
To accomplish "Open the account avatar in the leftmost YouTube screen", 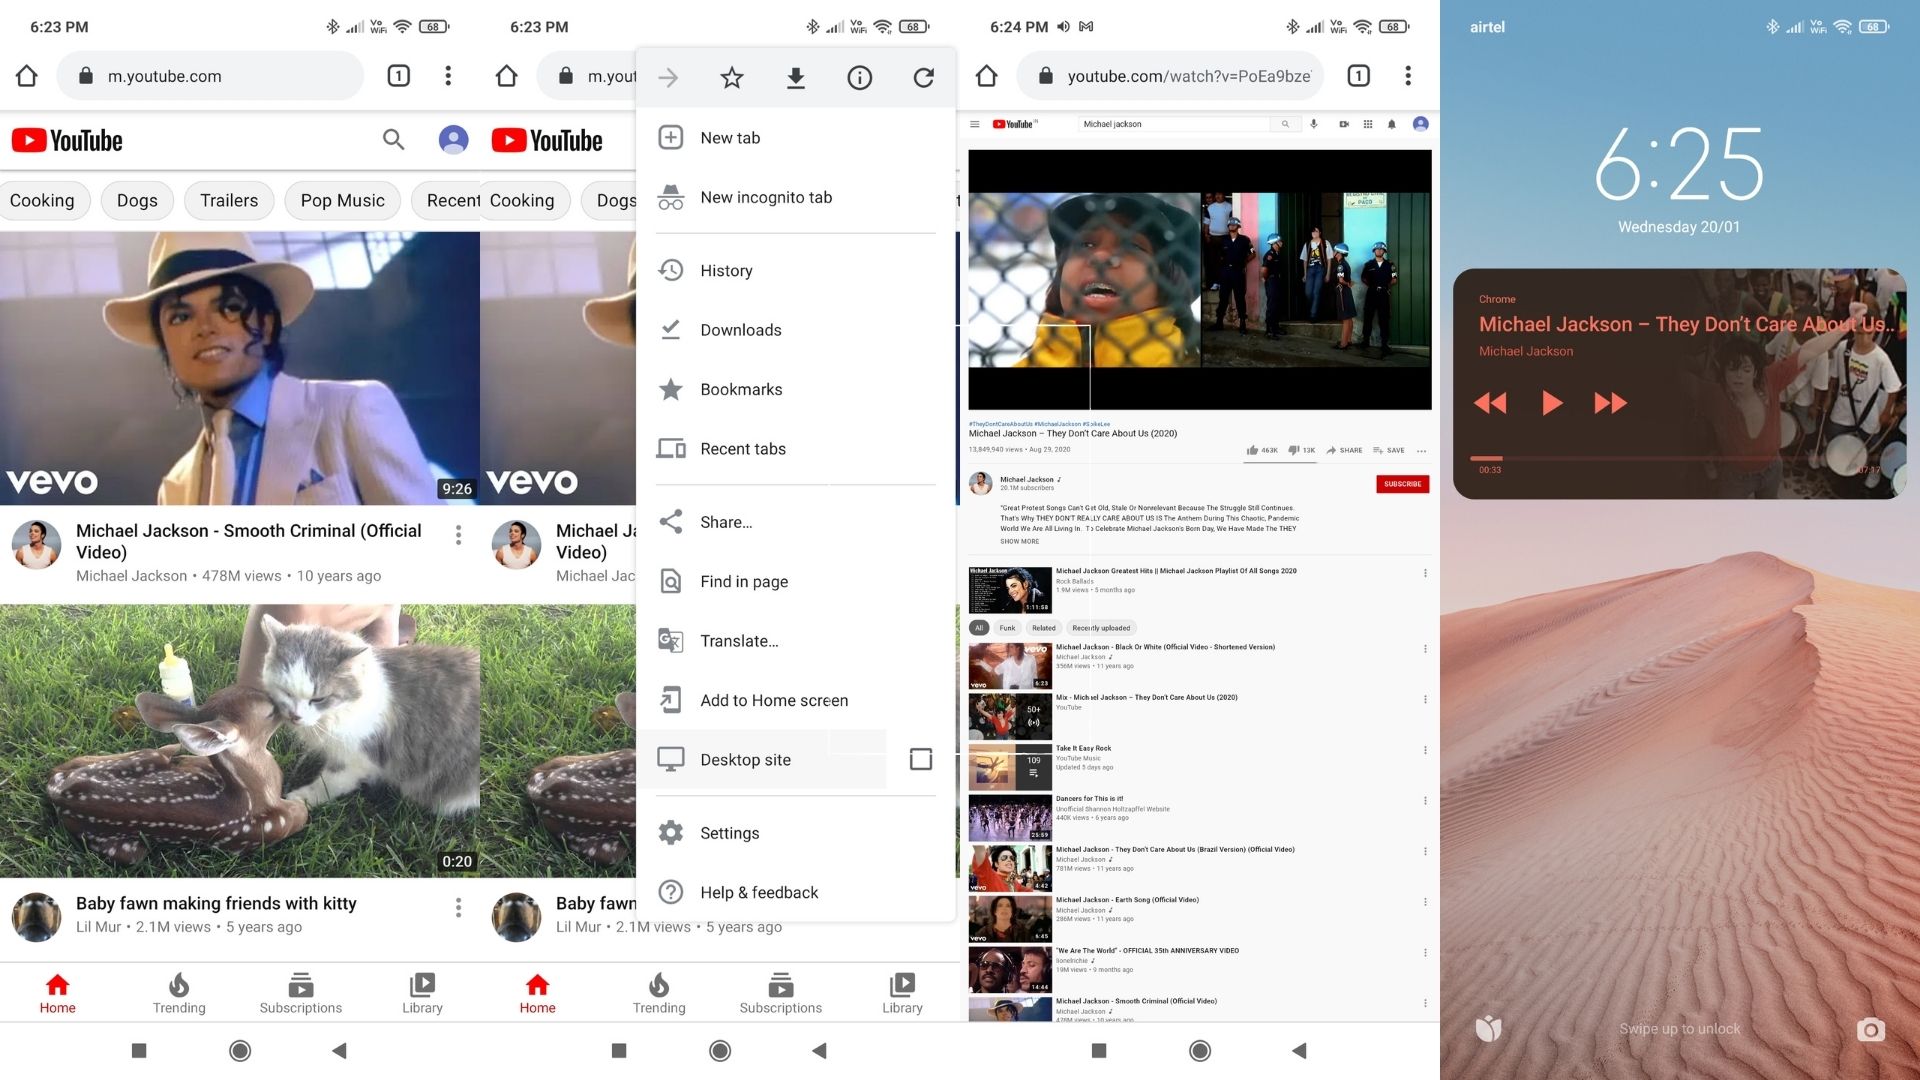I will coord(453,140).
